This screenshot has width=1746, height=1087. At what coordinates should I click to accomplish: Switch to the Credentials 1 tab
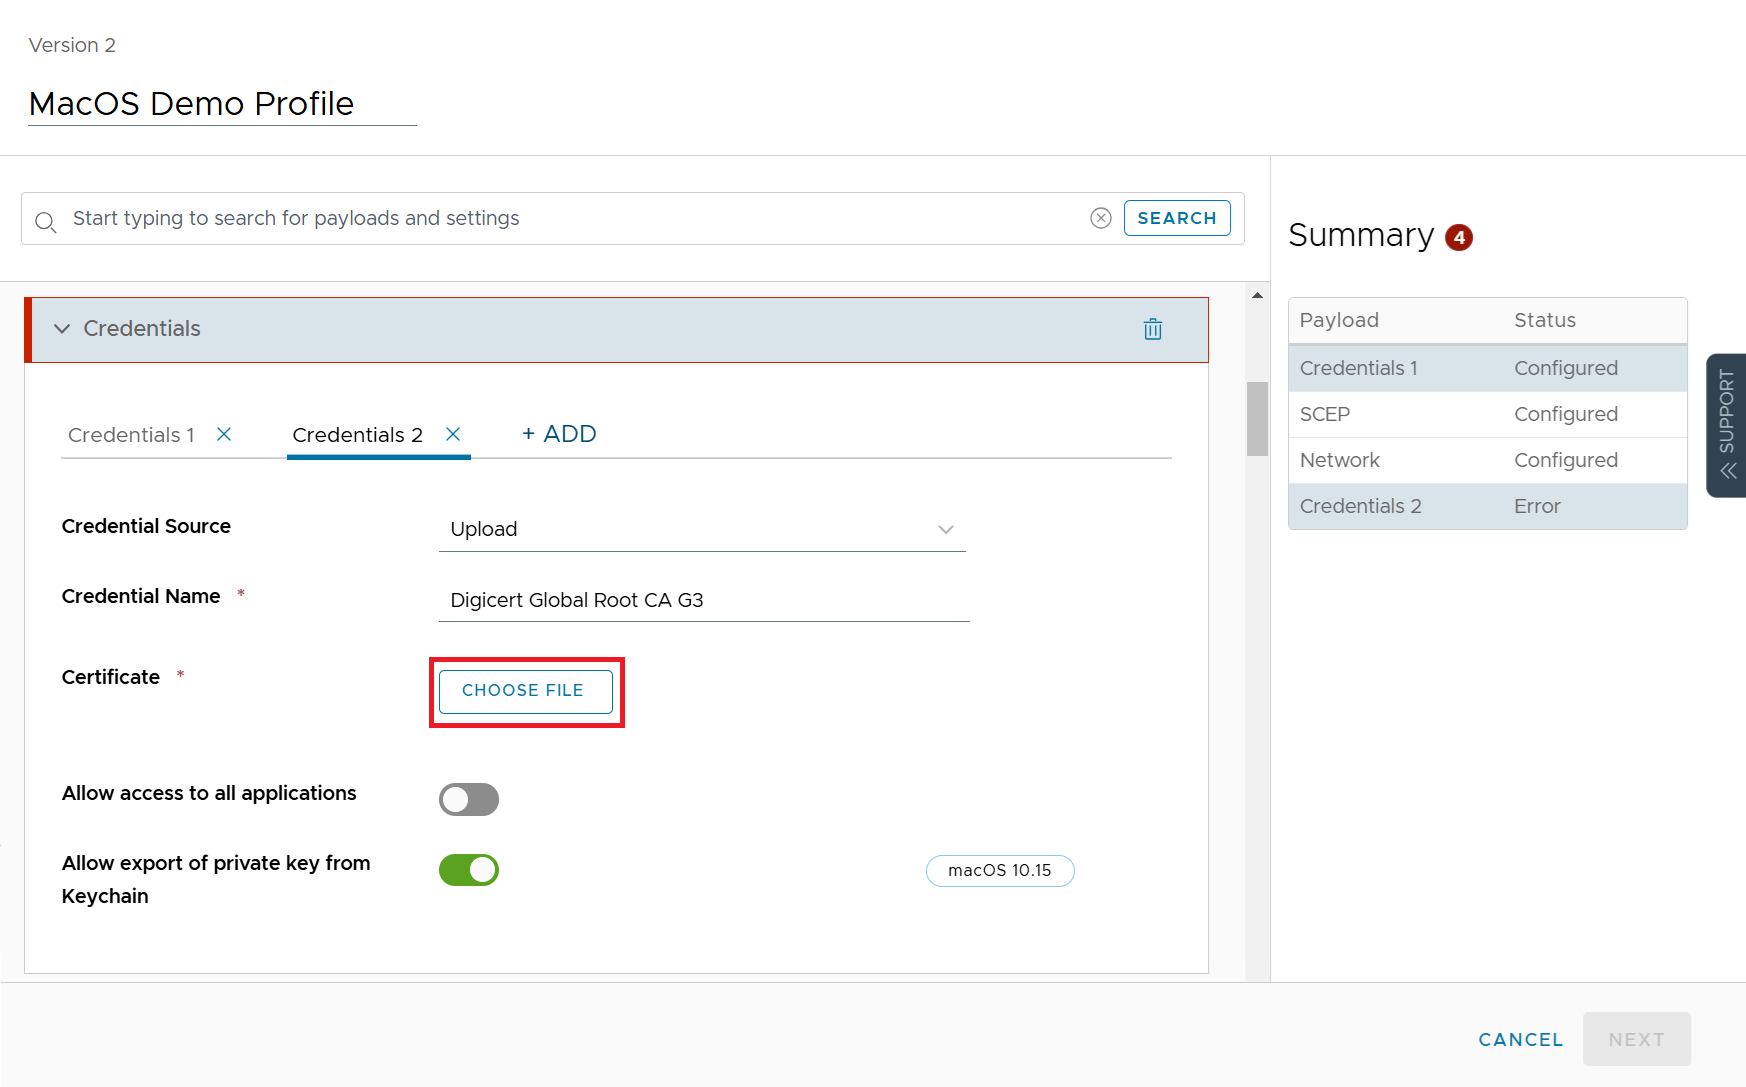(131, 435)
